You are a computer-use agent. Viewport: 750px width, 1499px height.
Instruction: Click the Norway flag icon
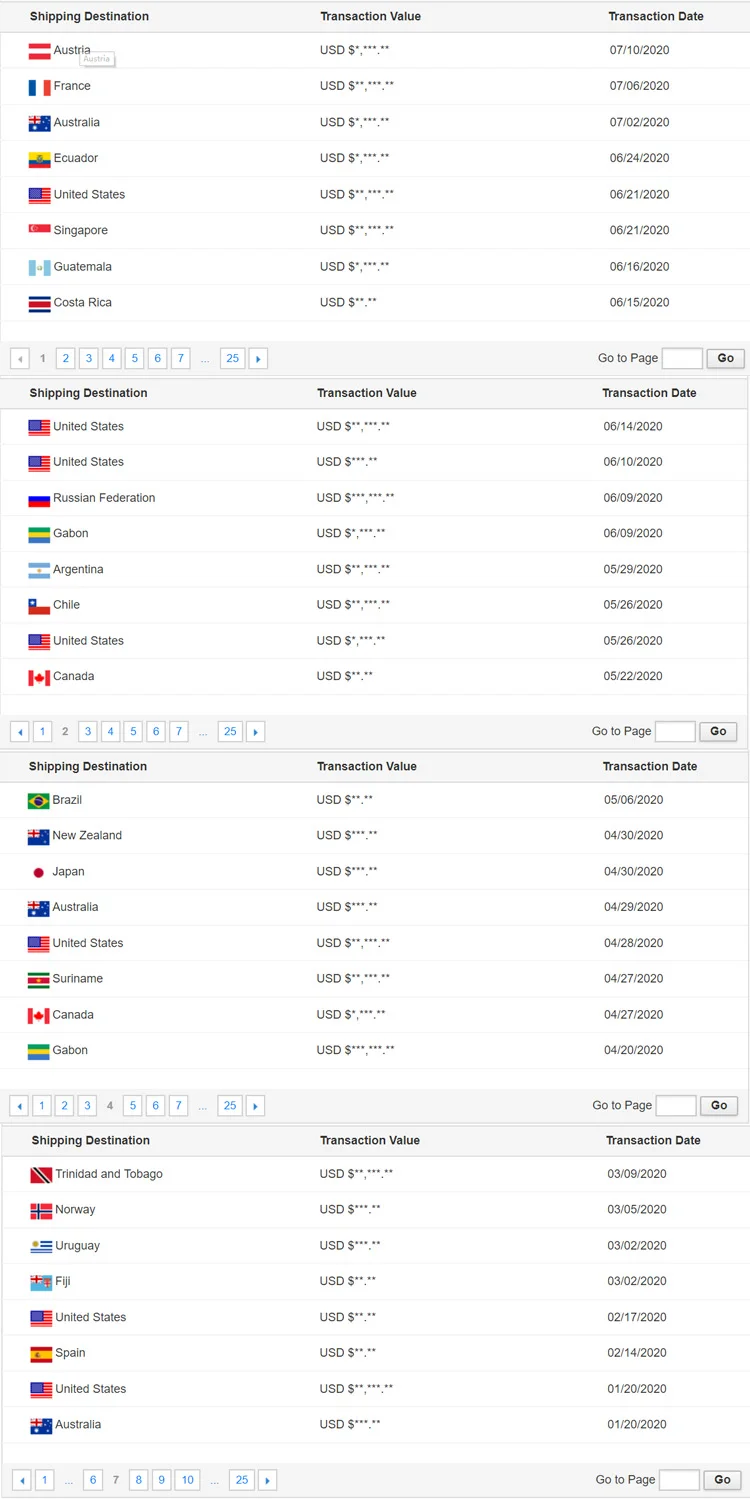pos(41,1210)
